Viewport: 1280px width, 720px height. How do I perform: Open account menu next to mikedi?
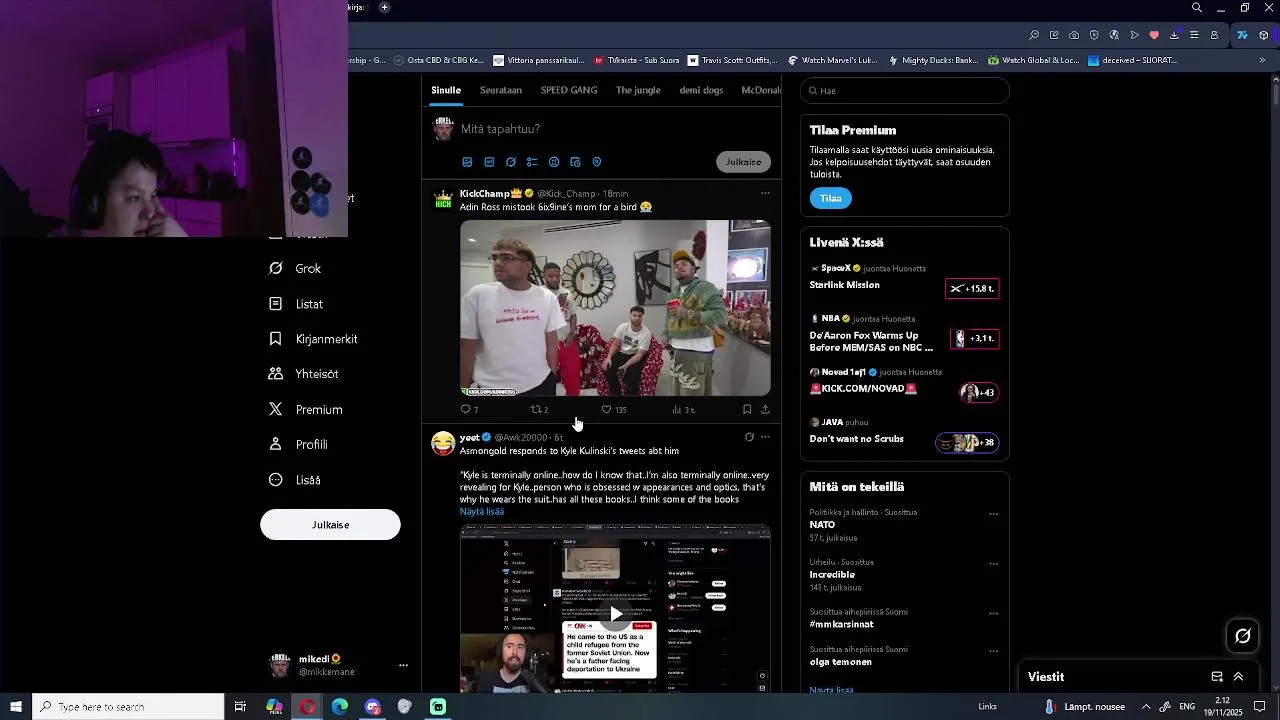click(x=403, y=665)
